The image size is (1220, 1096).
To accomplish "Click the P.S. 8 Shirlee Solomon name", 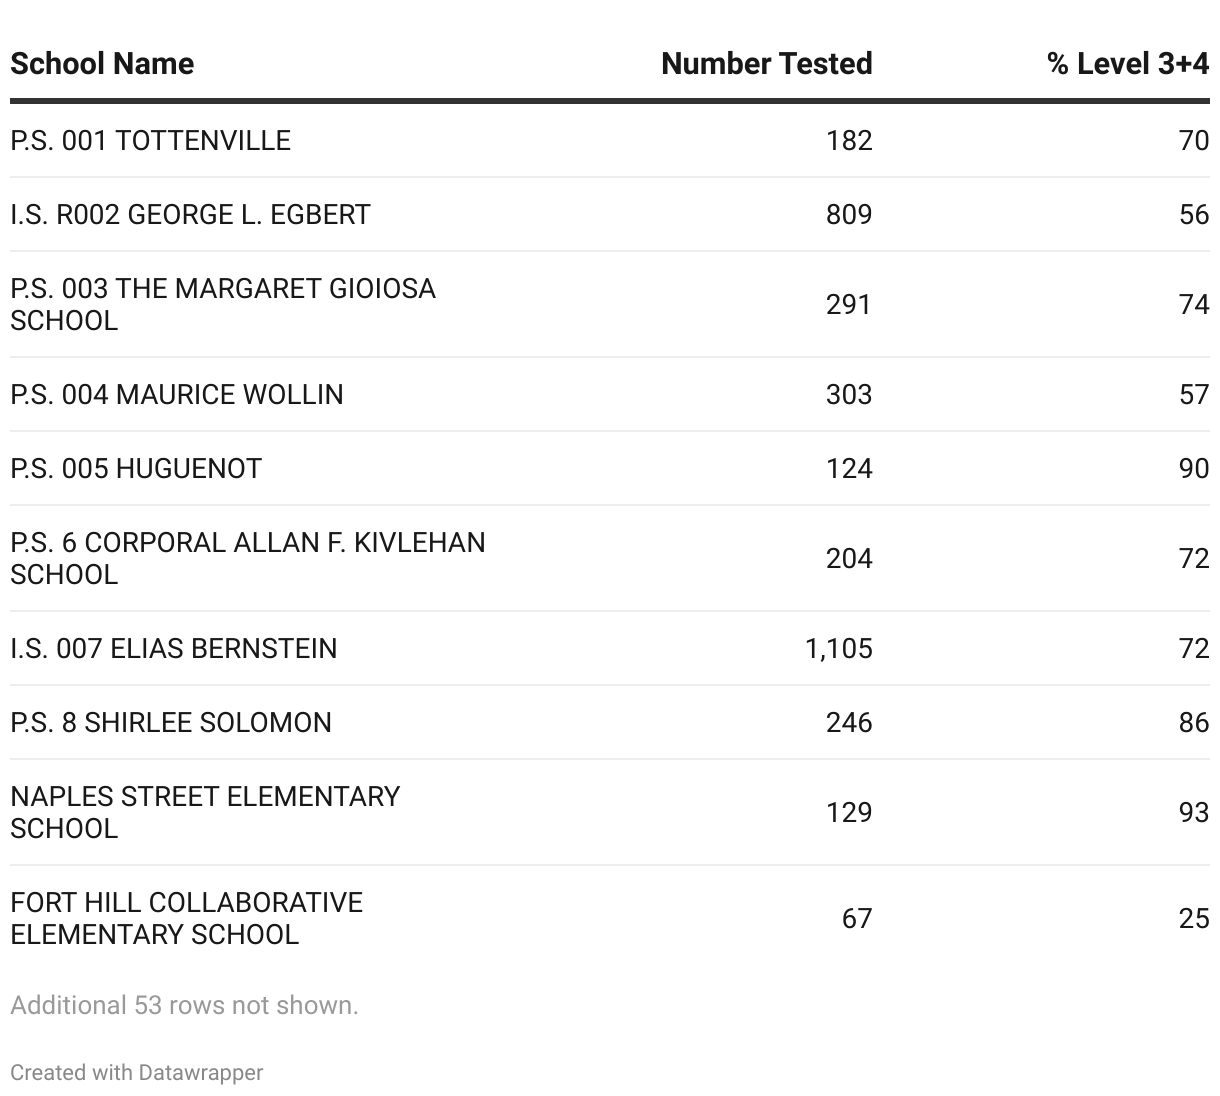I will 171,723.
